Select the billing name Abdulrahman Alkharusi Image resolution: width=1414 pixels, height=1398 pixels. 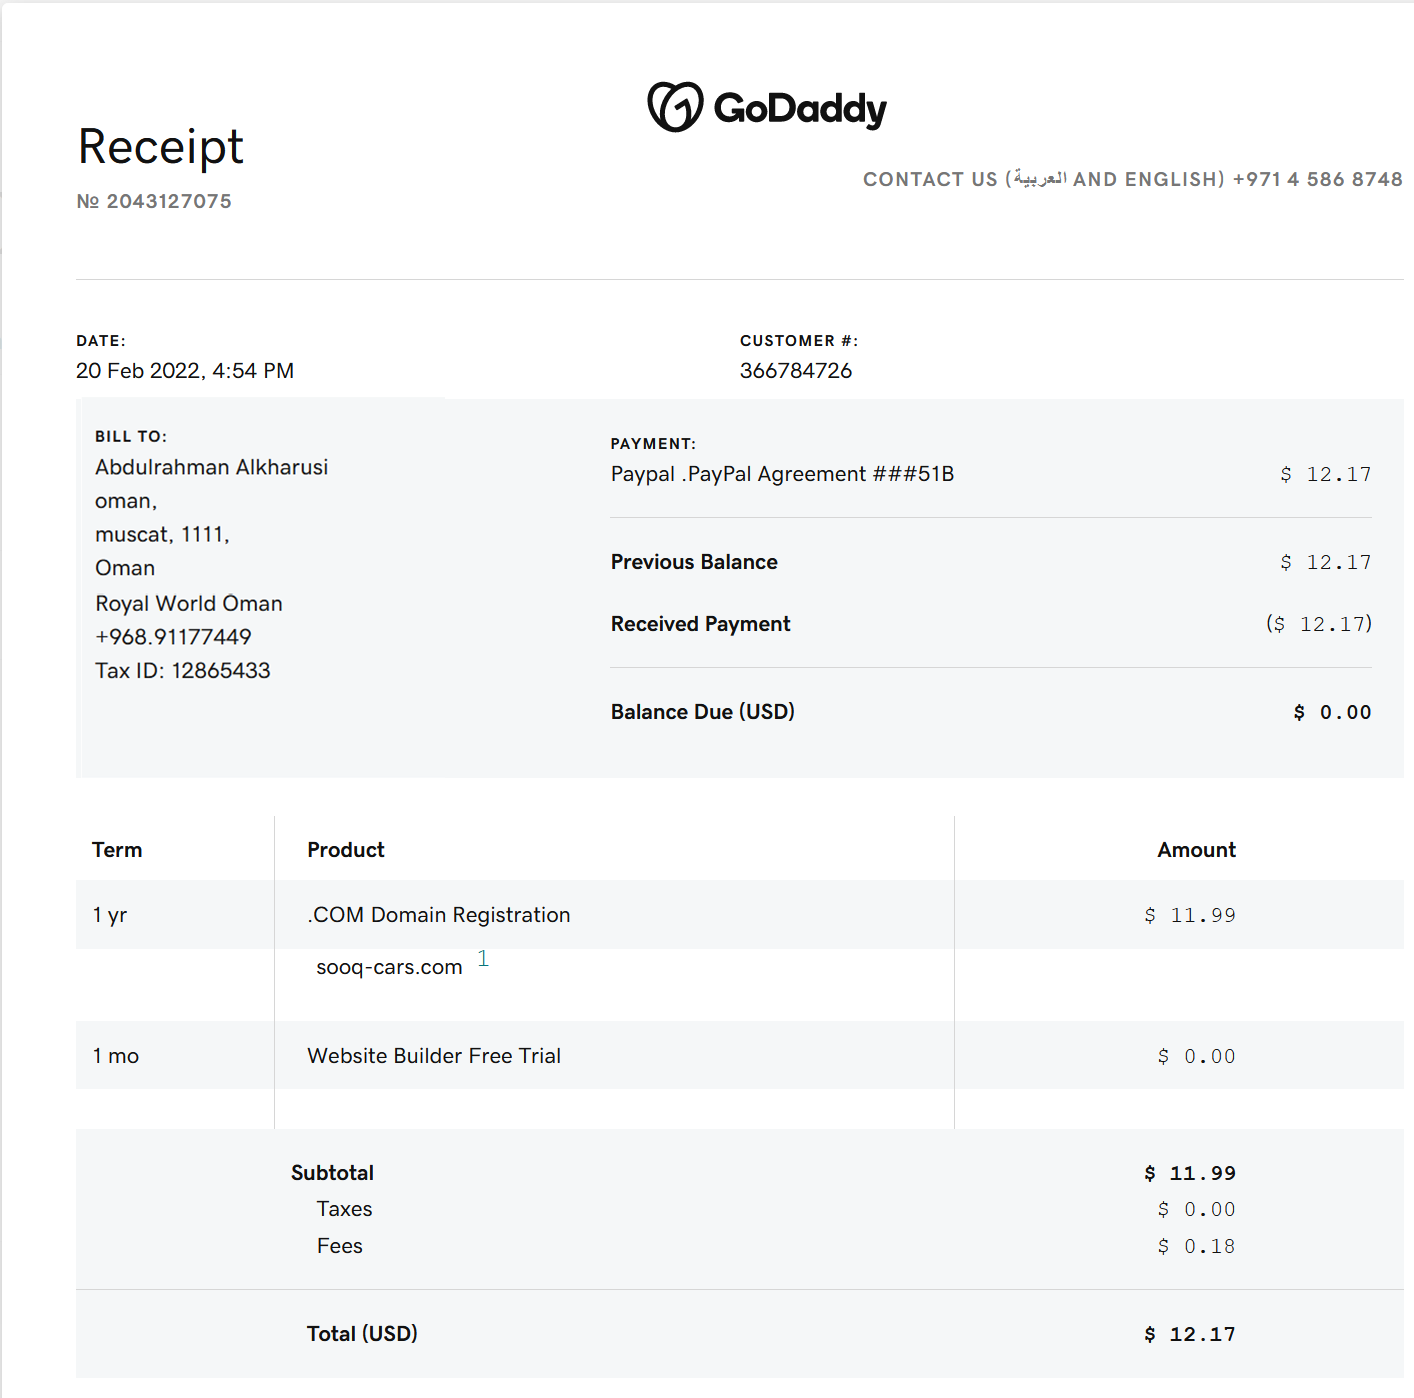(212, 467)
